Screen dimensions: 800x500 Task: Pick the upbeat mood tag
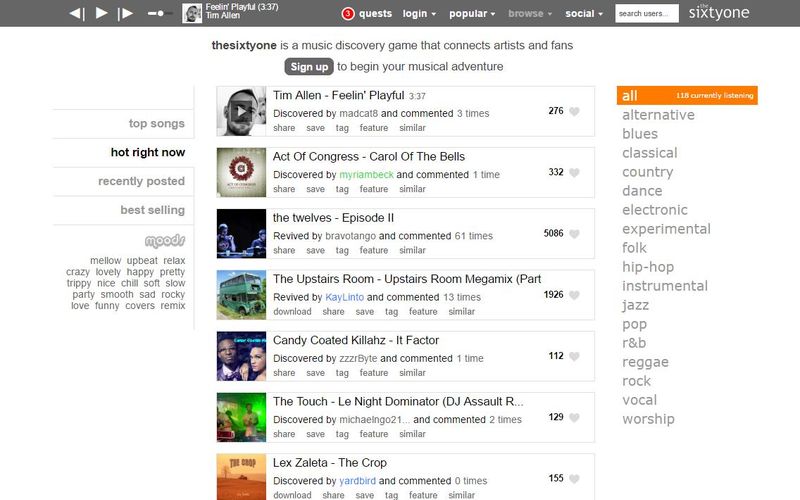(142, 261)
